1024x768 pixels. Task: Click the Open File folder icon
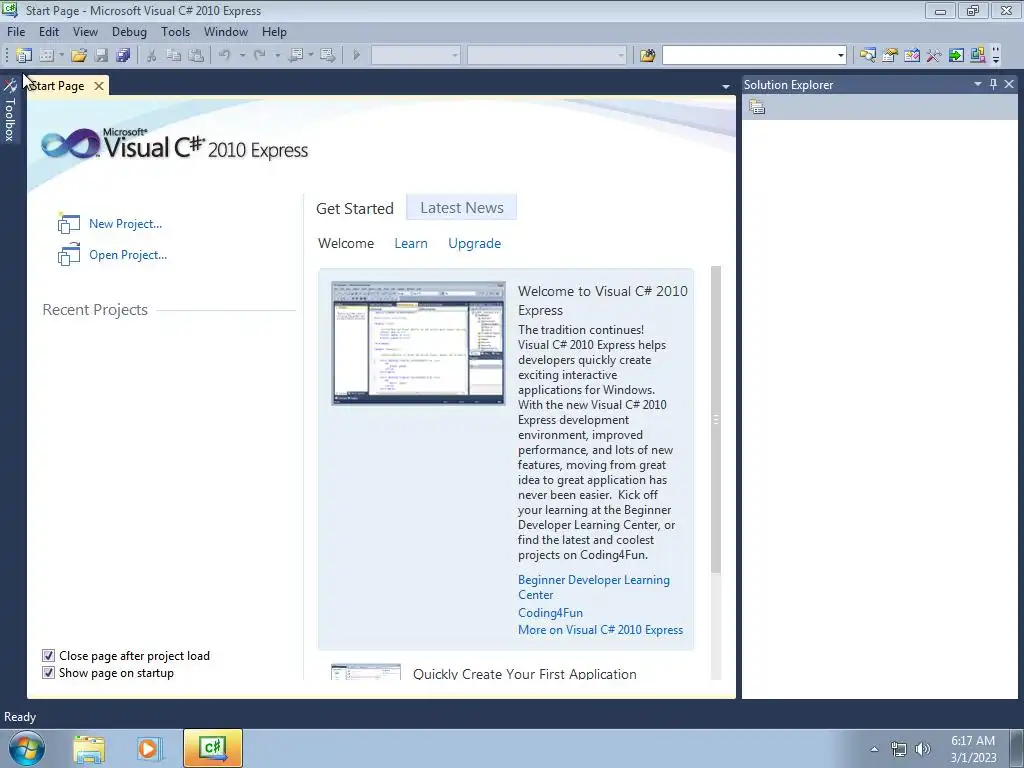click(x=79, y=56)
